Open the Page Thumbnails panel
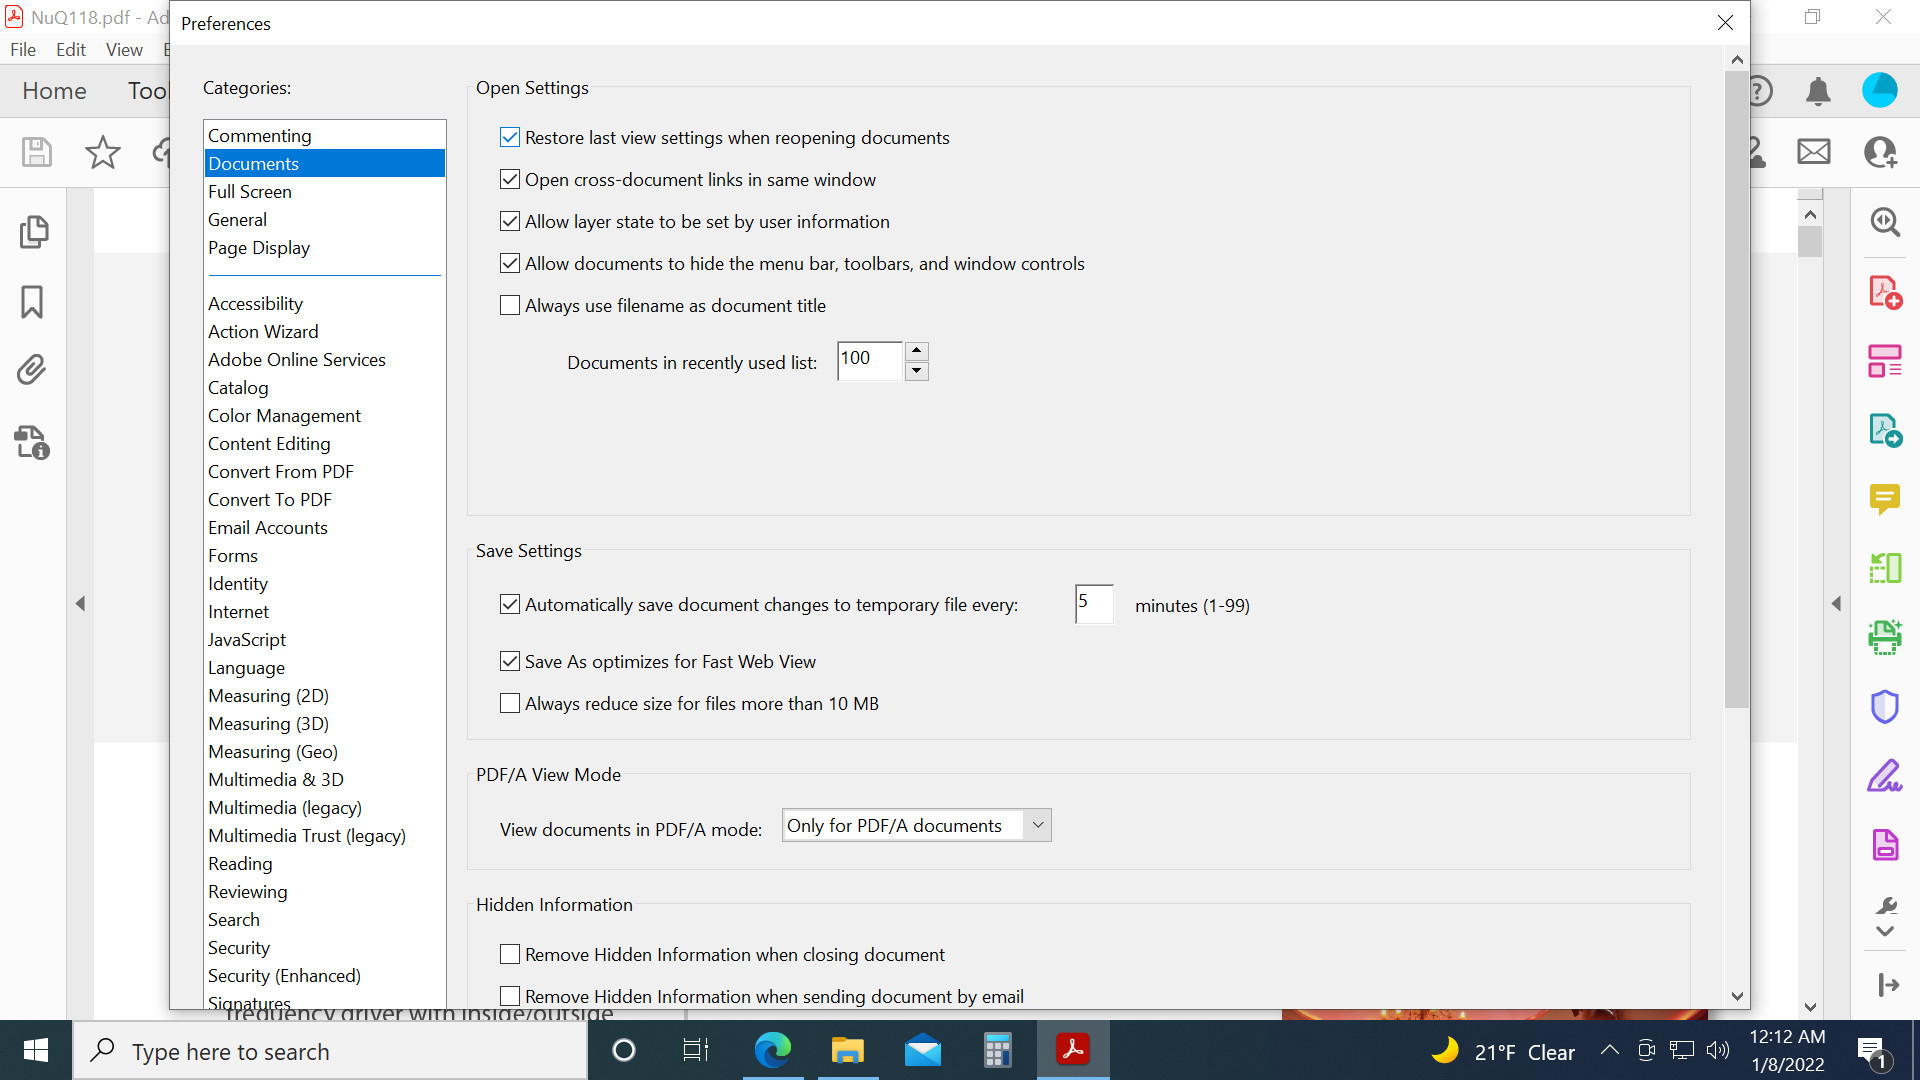 coord(34,231)
